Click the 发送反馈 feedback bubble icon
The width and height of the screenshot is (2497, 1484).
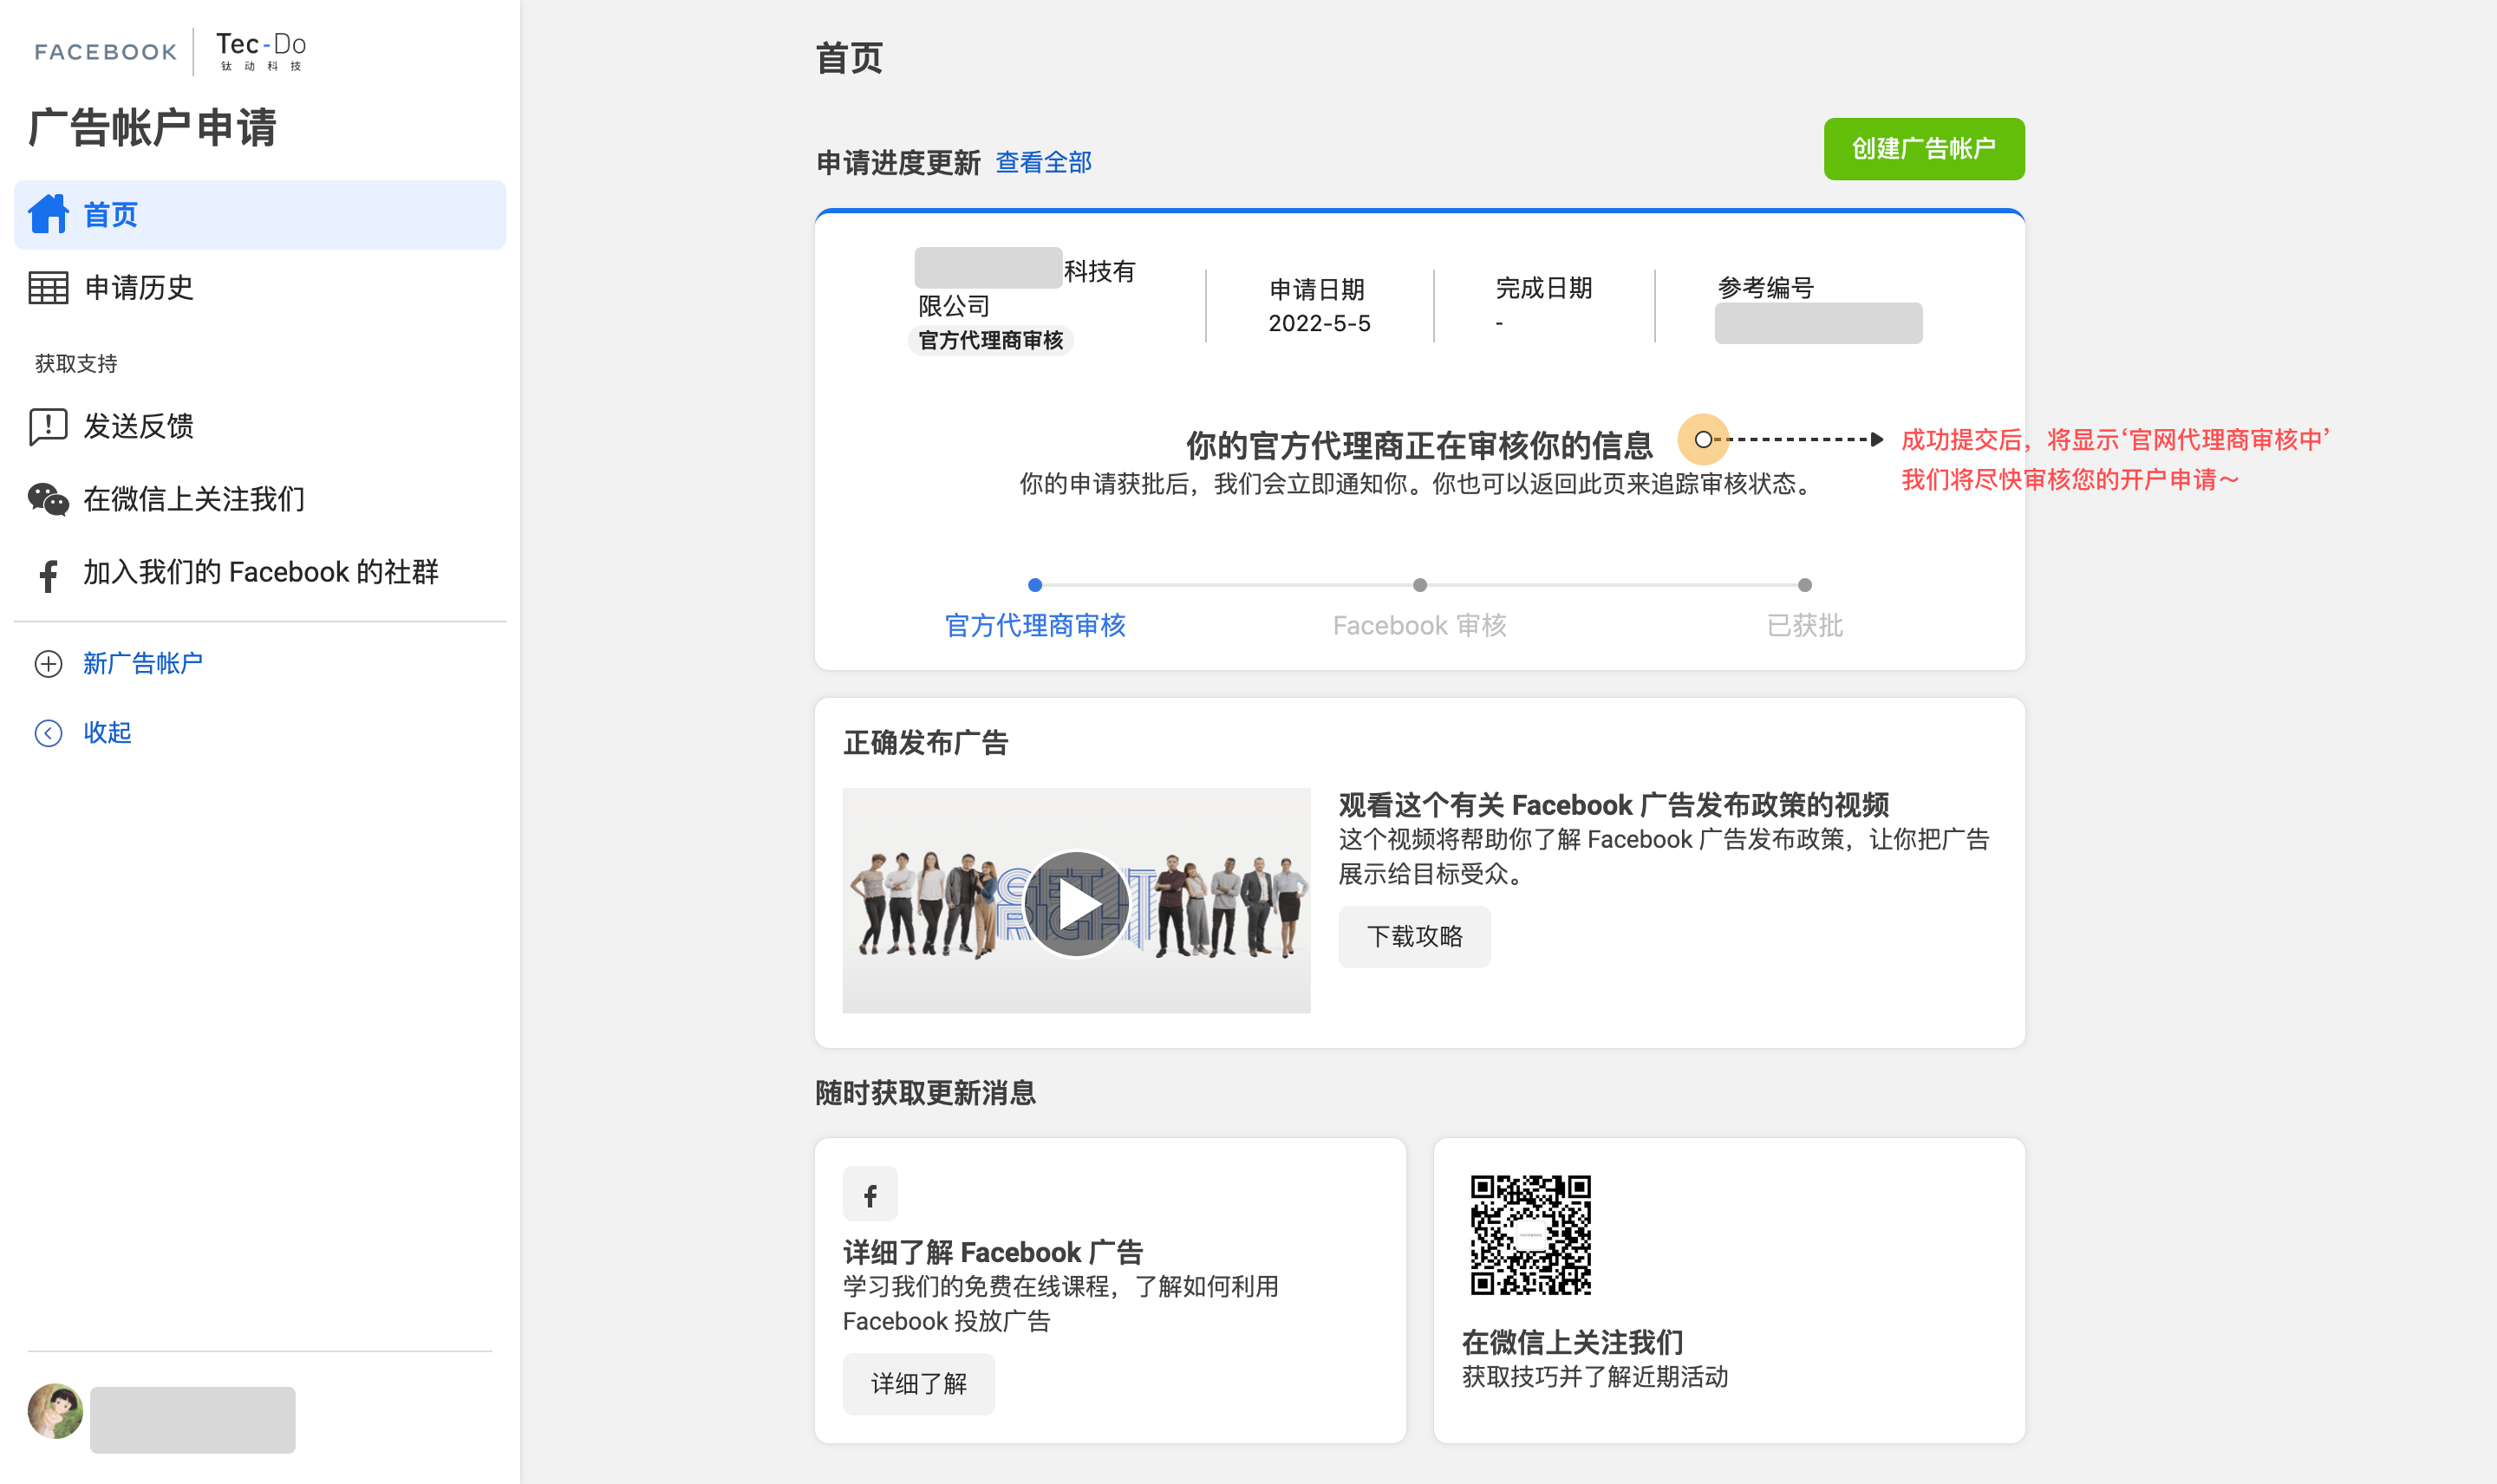click(x=48, y=427)
